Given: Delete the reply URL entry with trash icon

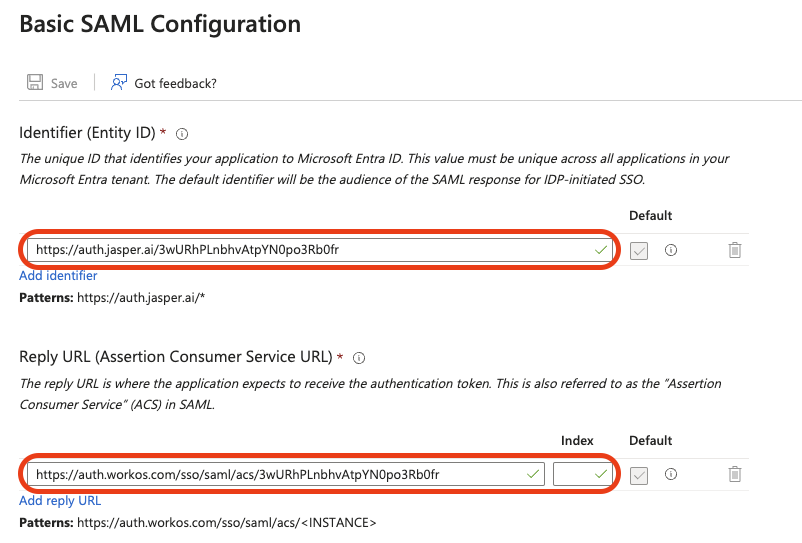Looking at the screenshot, I should coord(735,474).
